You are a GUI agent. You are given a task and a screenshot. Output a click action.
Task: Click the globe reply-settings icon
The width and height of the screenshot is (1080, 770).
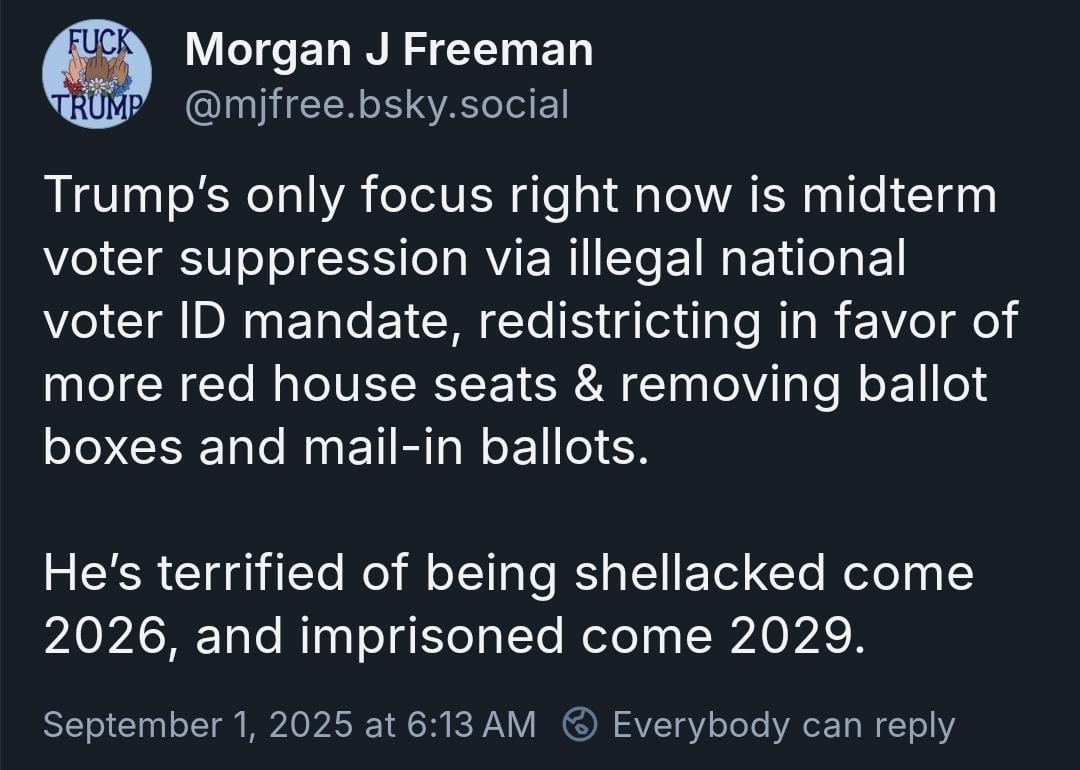[579, 725]
